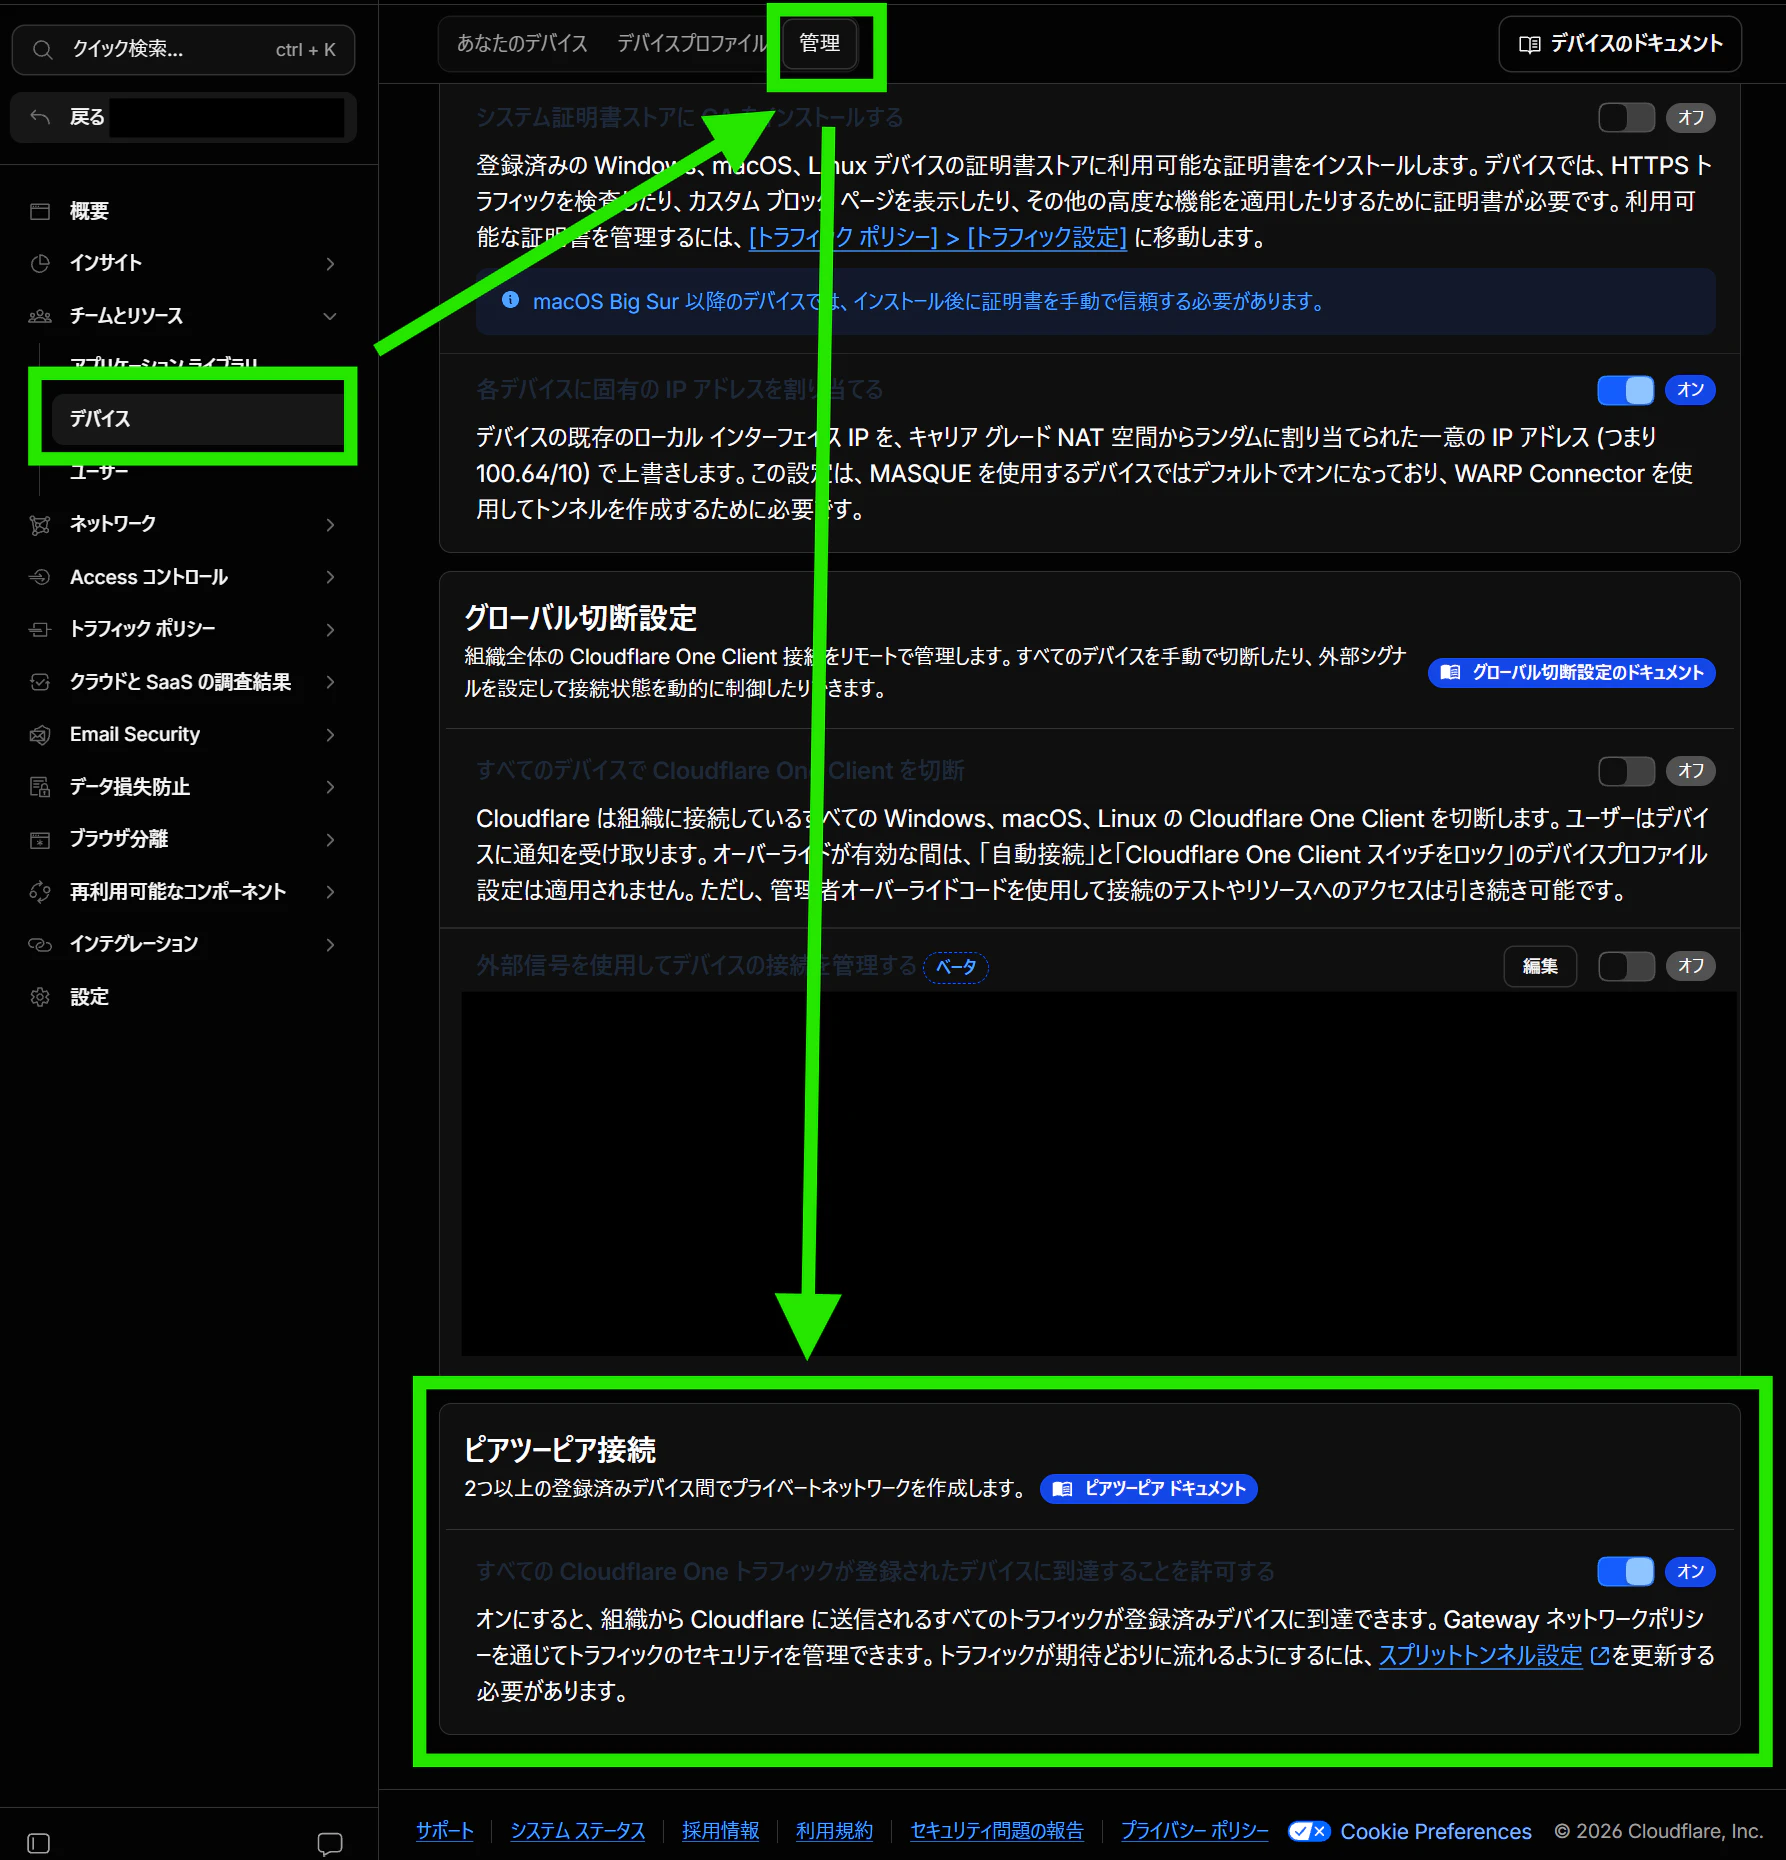
Task: Click the ブラウザ分離 icon
Action: click(x=40, y=839)
